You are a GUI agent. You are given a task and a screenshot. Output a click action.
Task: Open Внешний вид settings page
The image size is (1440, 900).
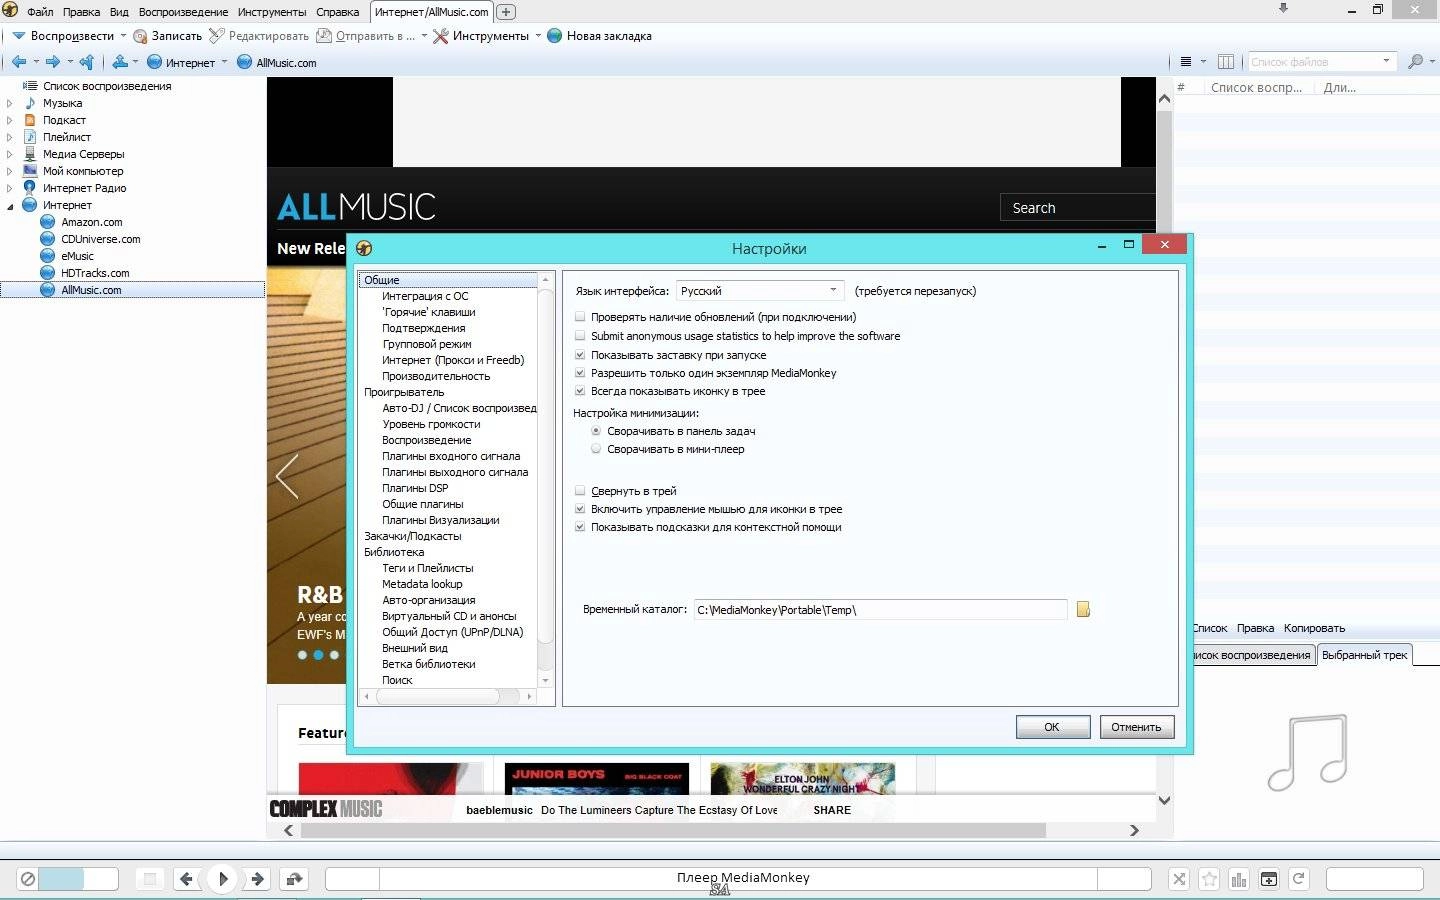tap(414, 648)
